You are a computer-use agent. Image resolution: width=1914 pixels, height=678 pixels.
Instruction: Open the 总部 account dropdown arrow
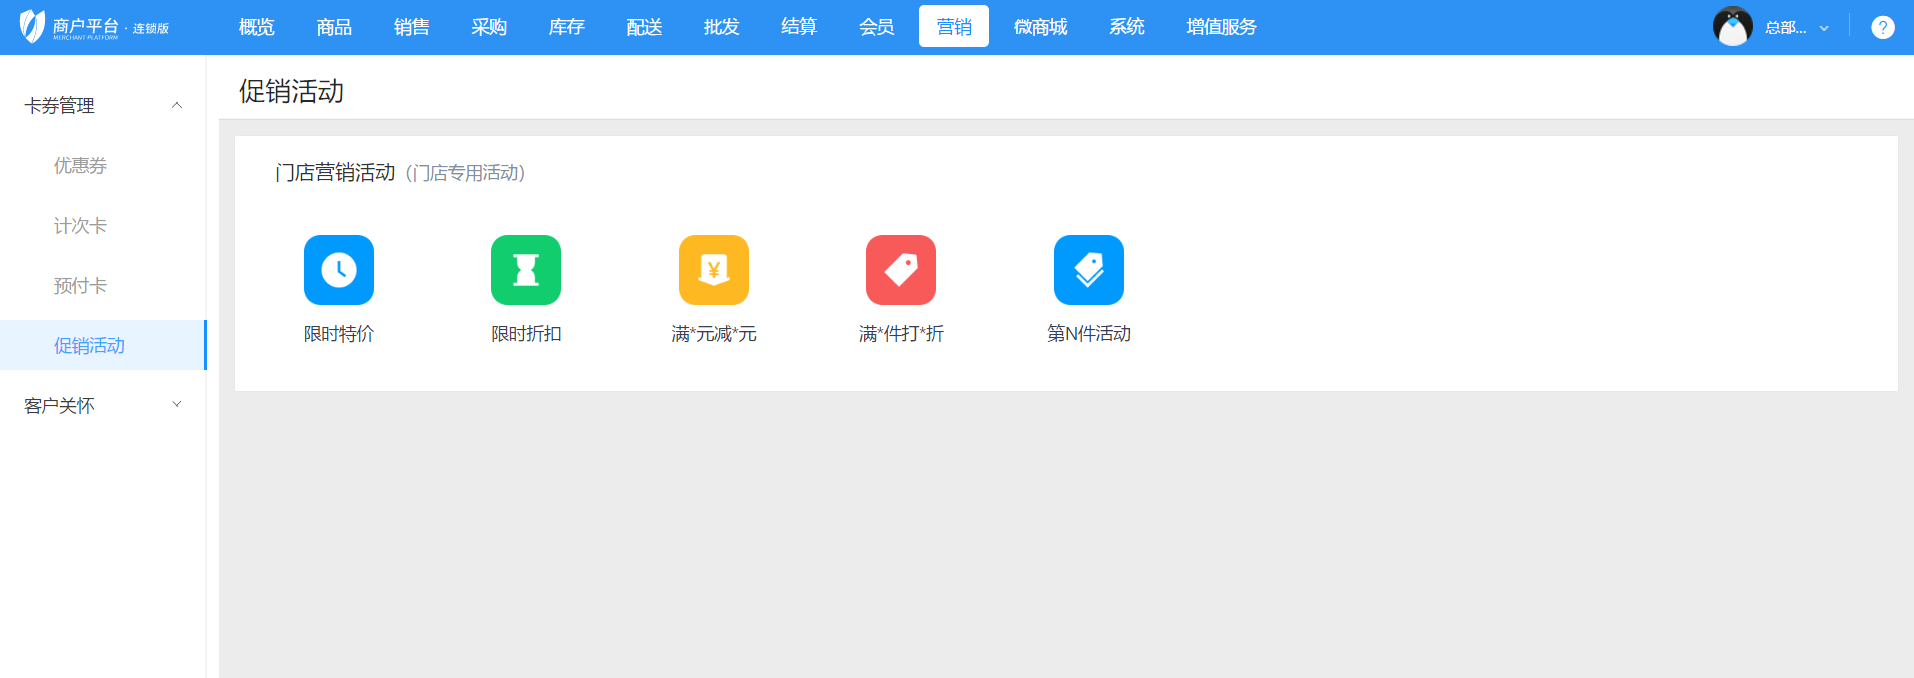1824,28
